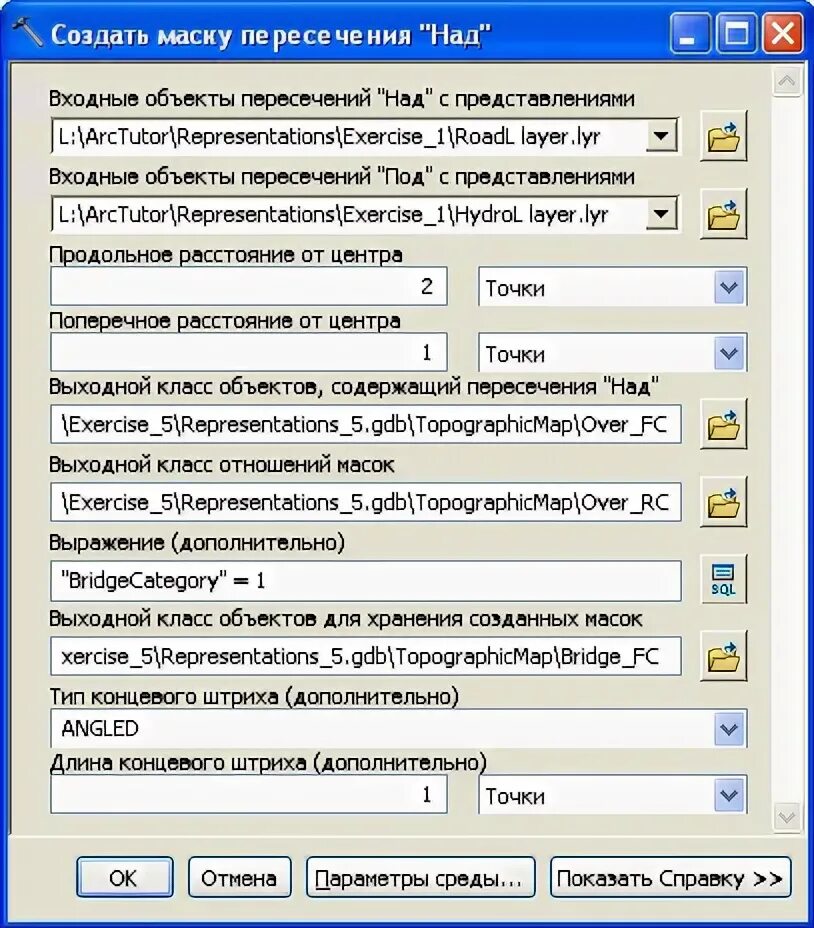Click the Отмена button
Image resolution: width=814 pixels, height=928 pixels.
tap(239, 878)
